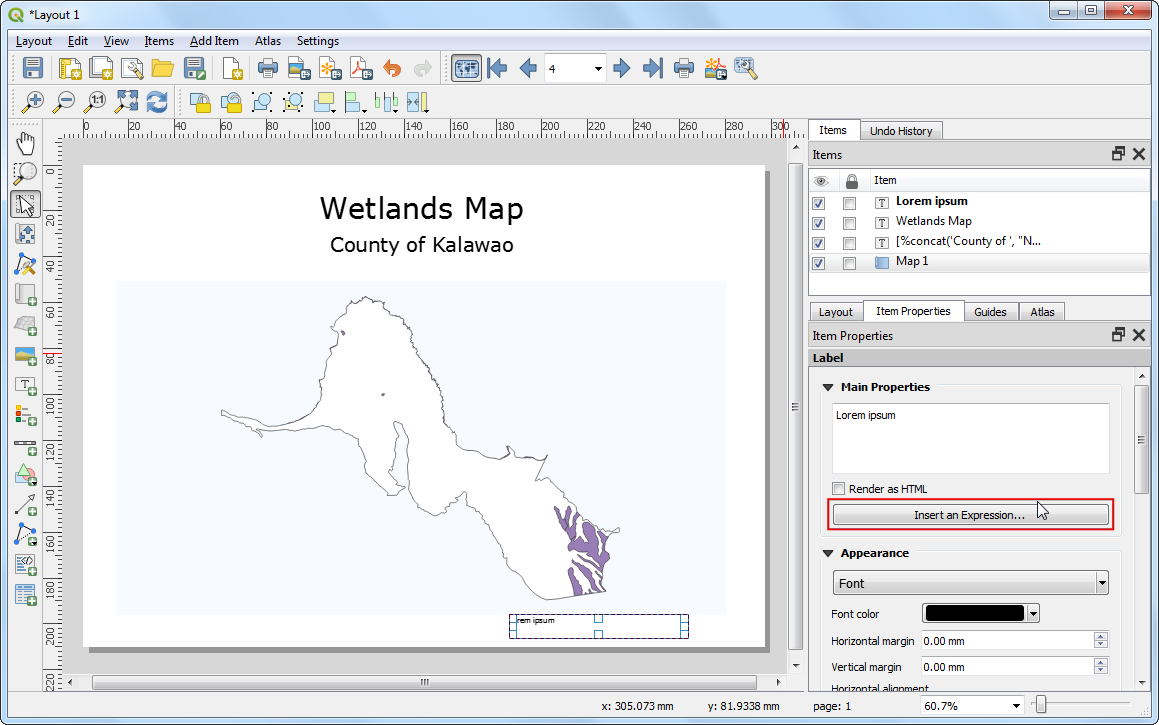Click the Add Picture tool icon
Screen dimensions: 1159x725
[x=25, y=355]
